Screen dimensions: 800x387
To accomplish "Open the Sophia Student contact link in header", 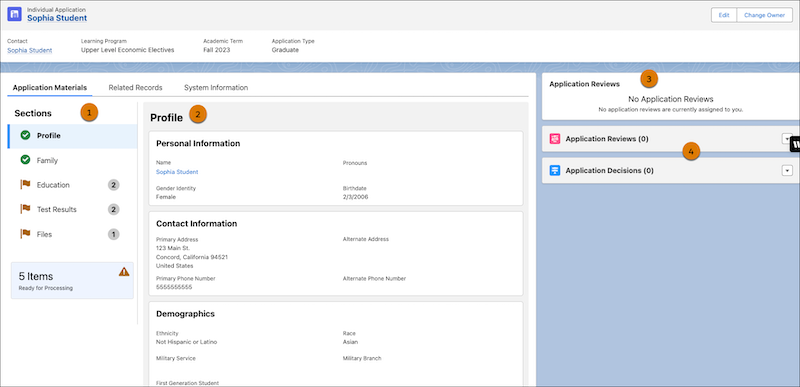I will [30, 50].
